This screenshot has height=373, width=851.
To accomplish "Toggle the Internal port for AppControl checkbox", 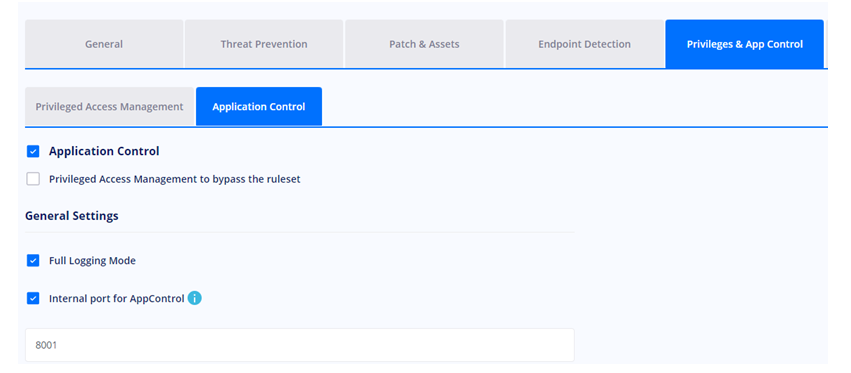I will point(33,298).
